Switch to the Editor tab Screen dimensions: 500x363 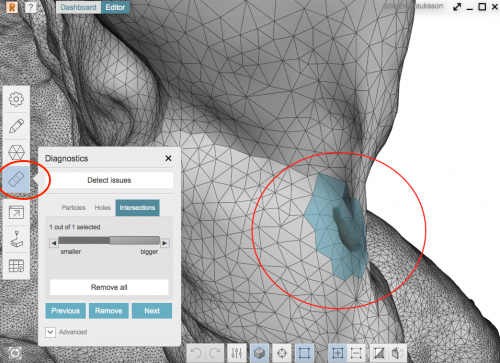click(115, 7)
